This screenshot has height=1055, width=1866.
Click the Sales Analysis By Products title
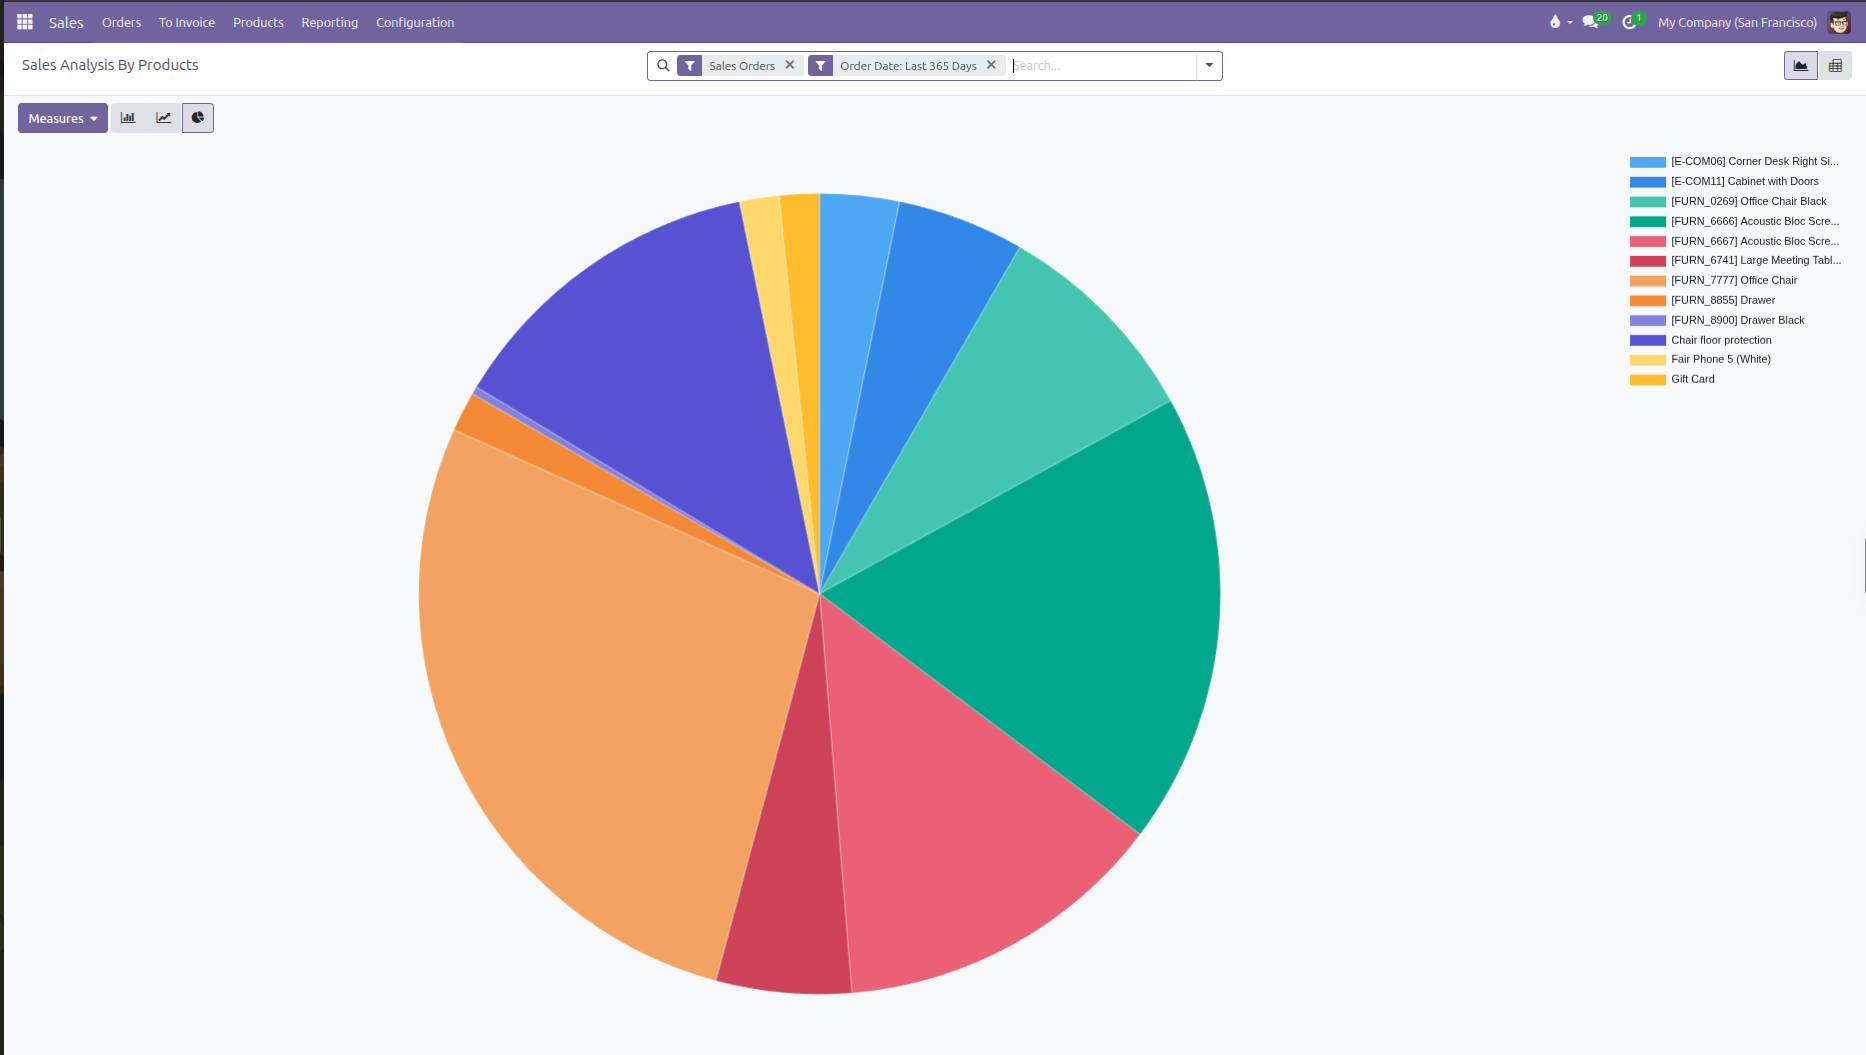point(110,65)
